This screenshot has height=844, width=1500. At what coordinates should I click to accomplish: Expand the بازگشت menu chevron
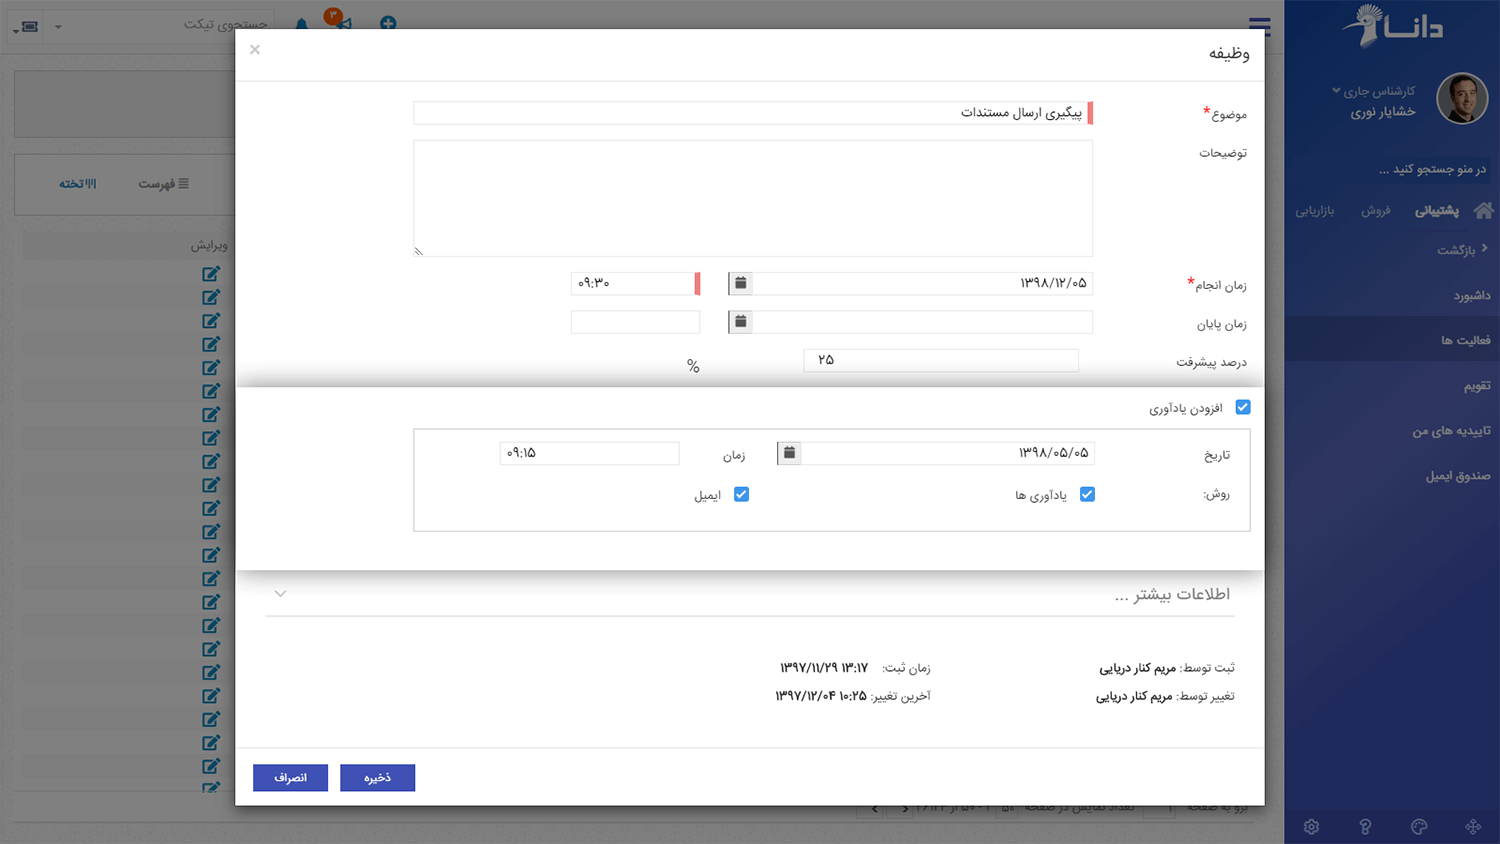click(1484, 249)
